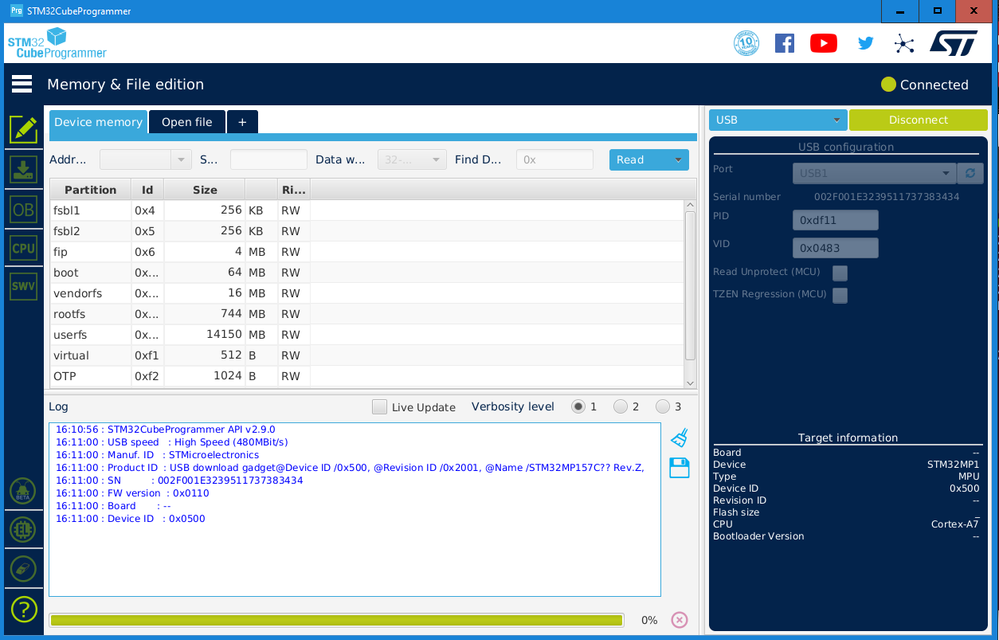Switch to the Device memory tab

pyautogui.click(x=98, y=122)
